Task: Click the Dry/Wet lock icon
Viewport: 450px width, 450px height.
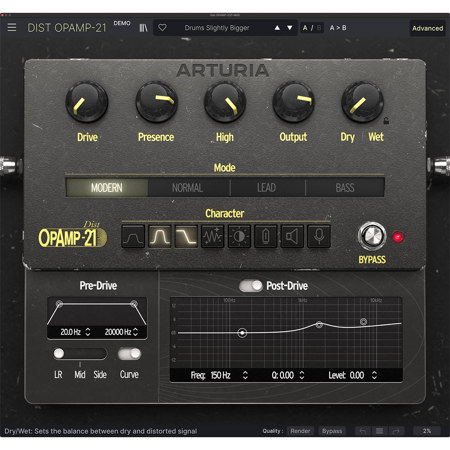Action: [x=386, y=121]
